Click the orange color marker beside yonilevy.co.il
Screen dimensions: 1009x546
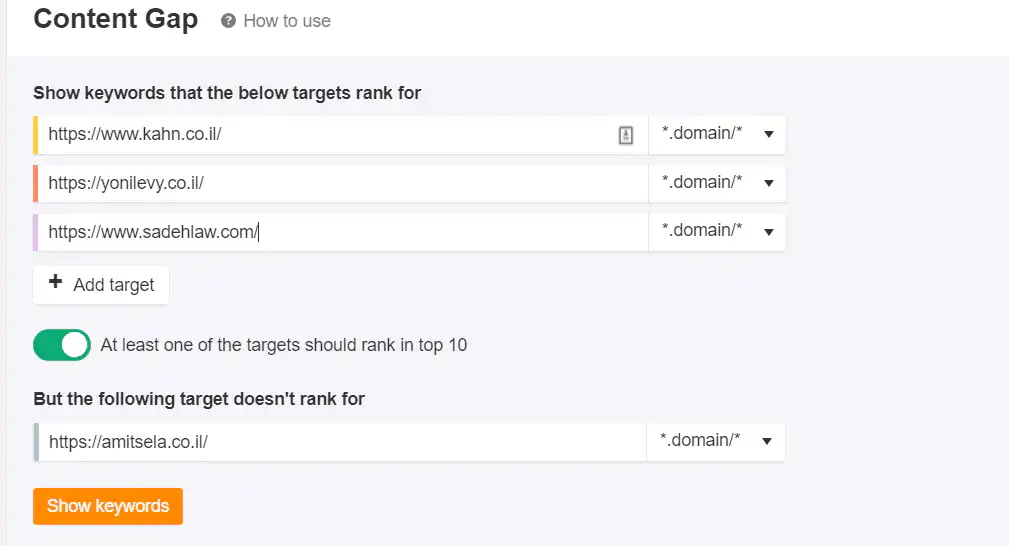(36, 183)
